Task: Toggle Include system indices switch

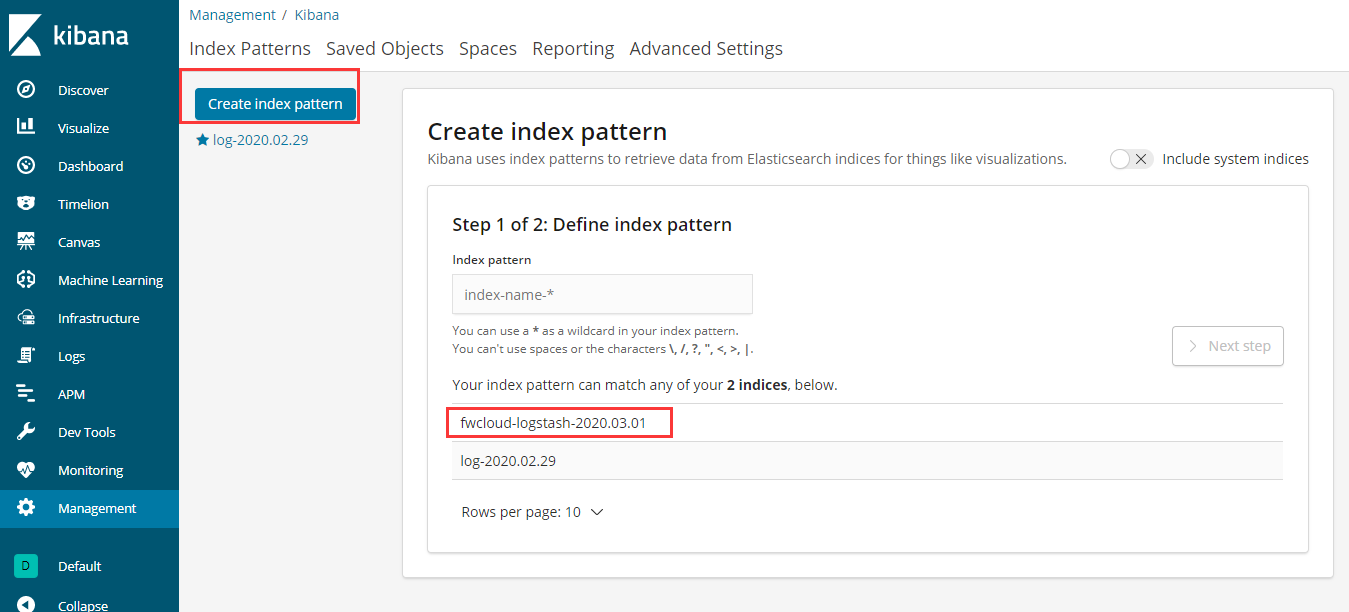Action: (1131, 159)
